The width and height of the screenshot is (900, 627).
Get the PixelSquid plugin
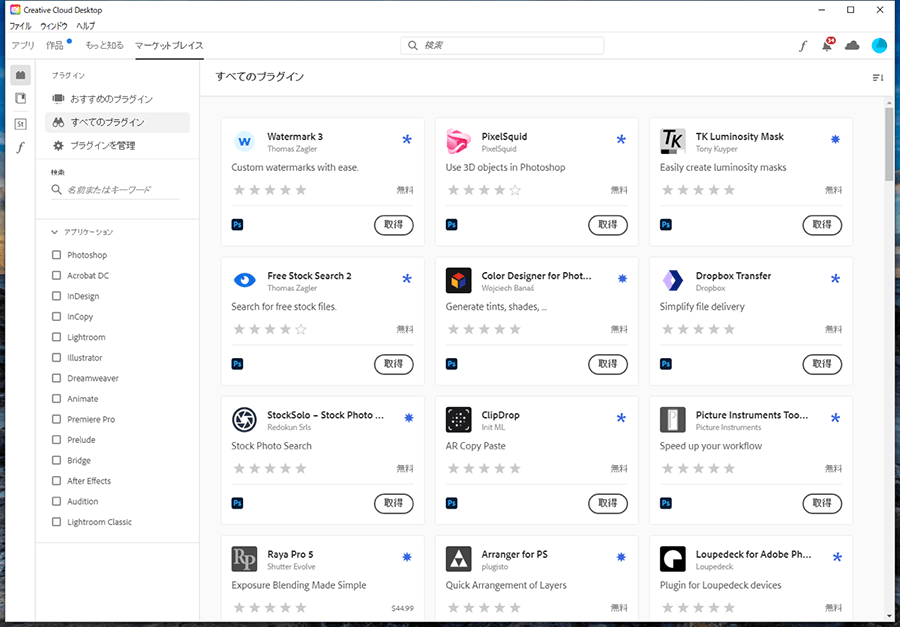pos(608,225)
